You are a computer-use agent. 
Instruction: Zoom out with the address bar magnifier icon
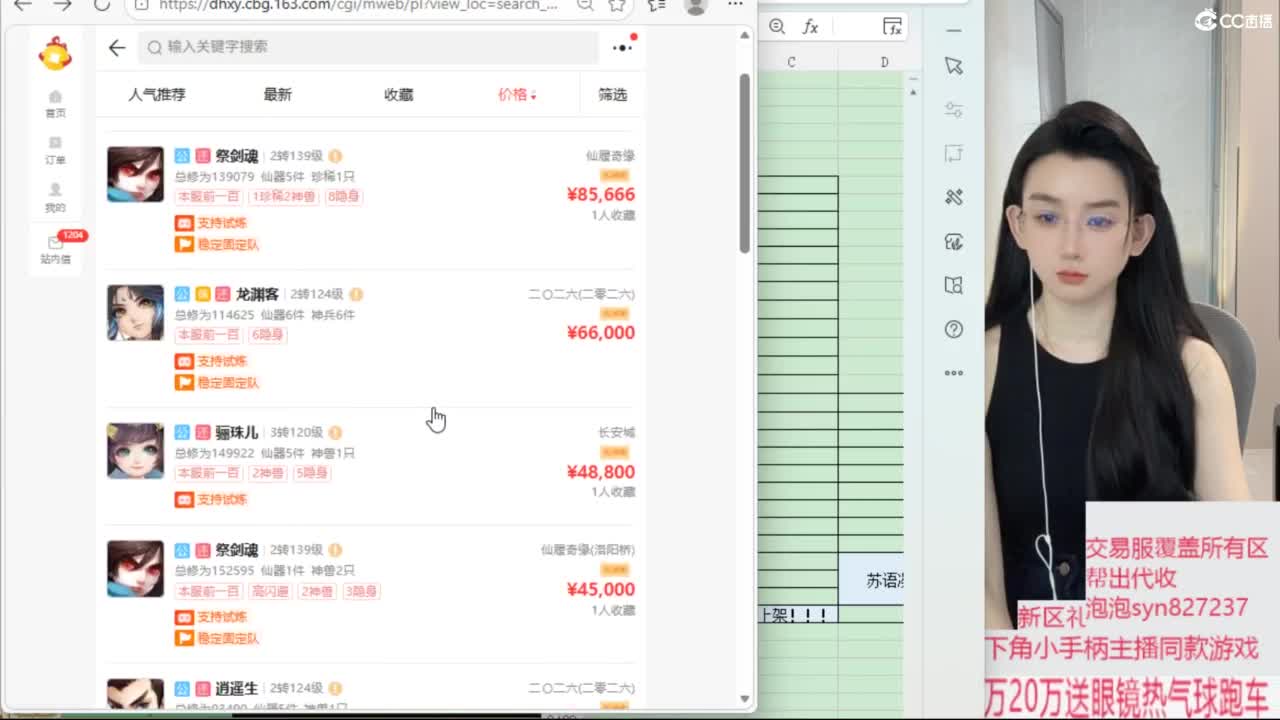click(x=586, y=5)
